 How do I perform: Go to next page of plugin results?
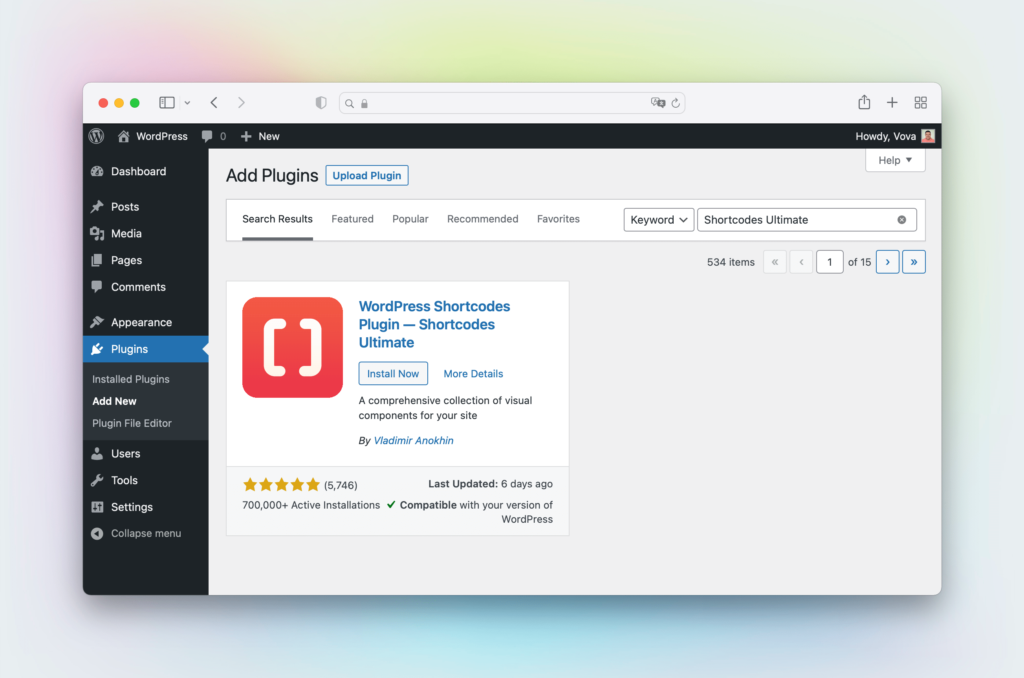(x=887, y=262)
